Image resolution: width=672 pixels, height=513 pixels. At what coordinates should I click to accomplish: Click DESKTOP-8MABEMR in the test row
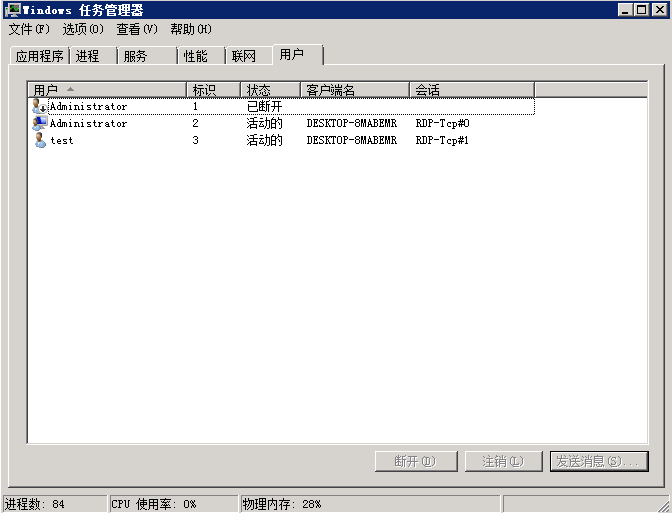click(x=351, y=140)
